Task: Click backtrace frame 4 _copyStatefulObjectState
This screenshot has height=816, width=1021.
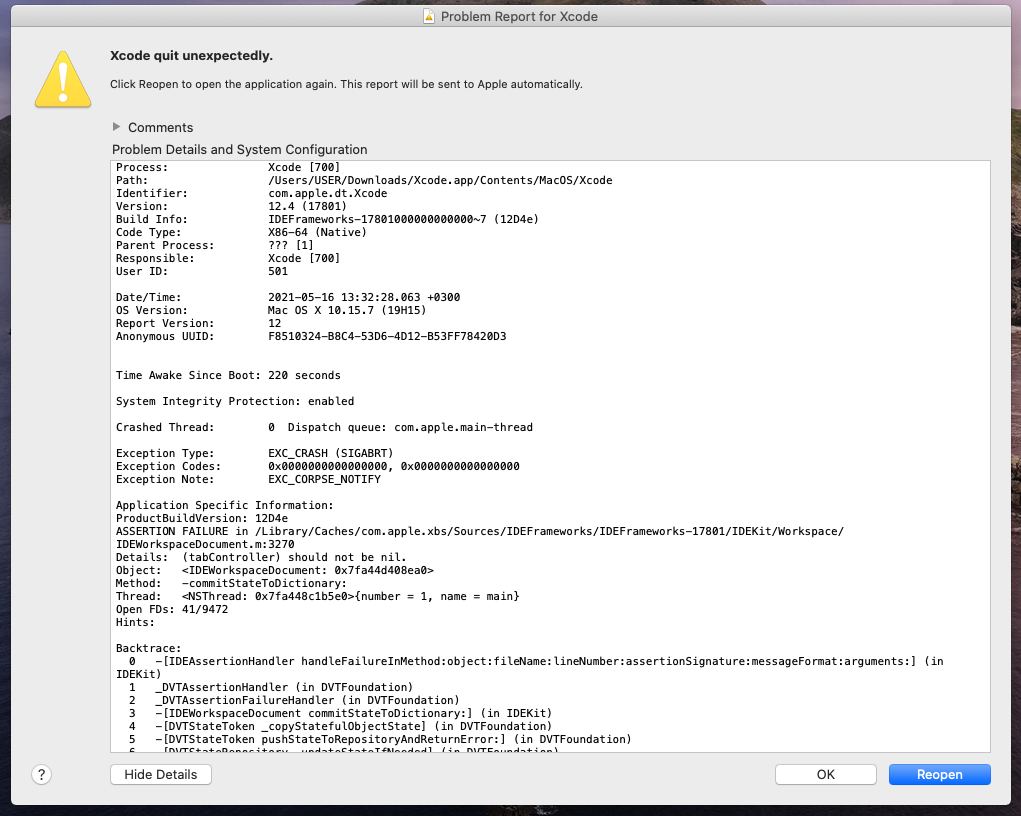Action: [341, 727]
